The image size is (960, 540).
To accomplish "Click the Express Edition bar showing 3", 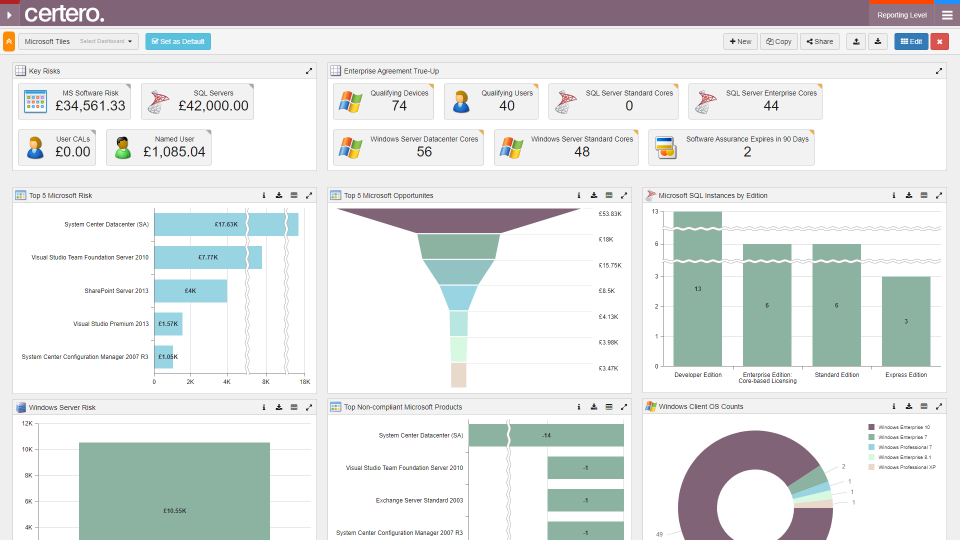I will coord(906,321).
